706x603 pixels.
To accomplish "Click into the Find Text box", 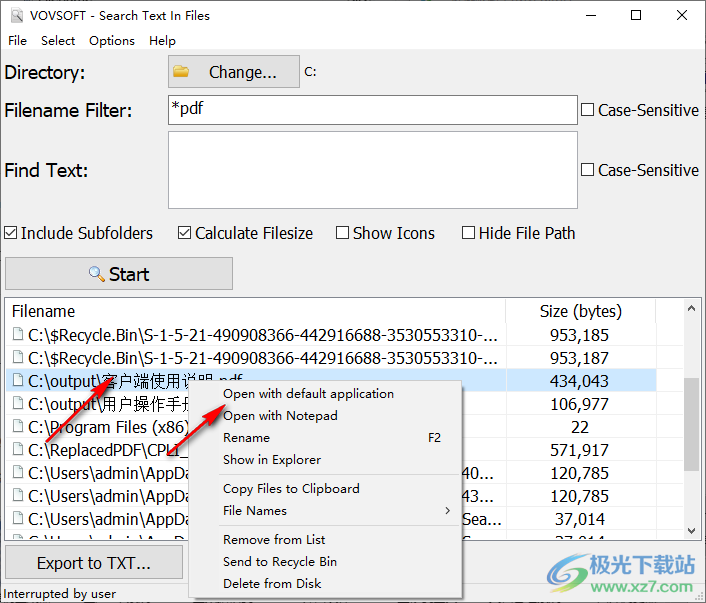I will [372, 170].
